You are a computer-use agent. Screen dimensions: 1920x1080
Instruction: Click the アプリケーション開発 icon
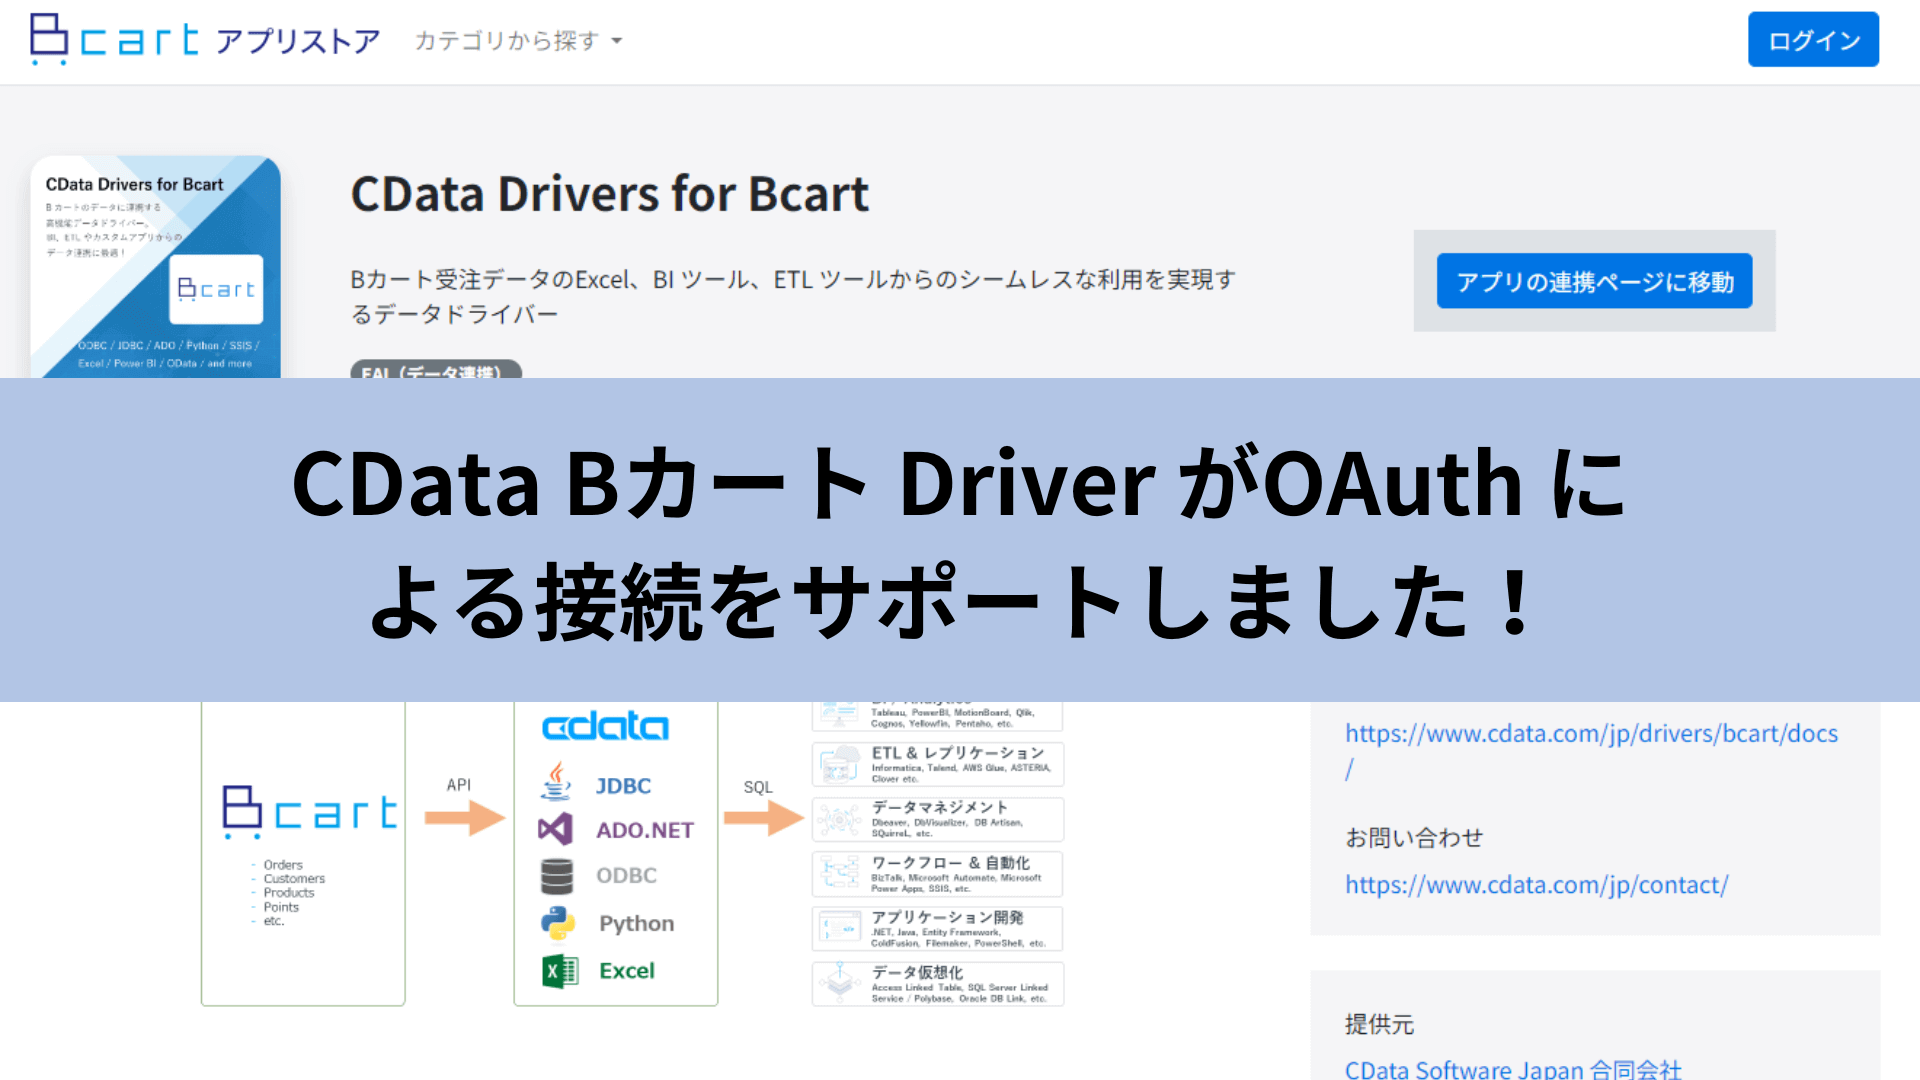(x=840, y=928)
